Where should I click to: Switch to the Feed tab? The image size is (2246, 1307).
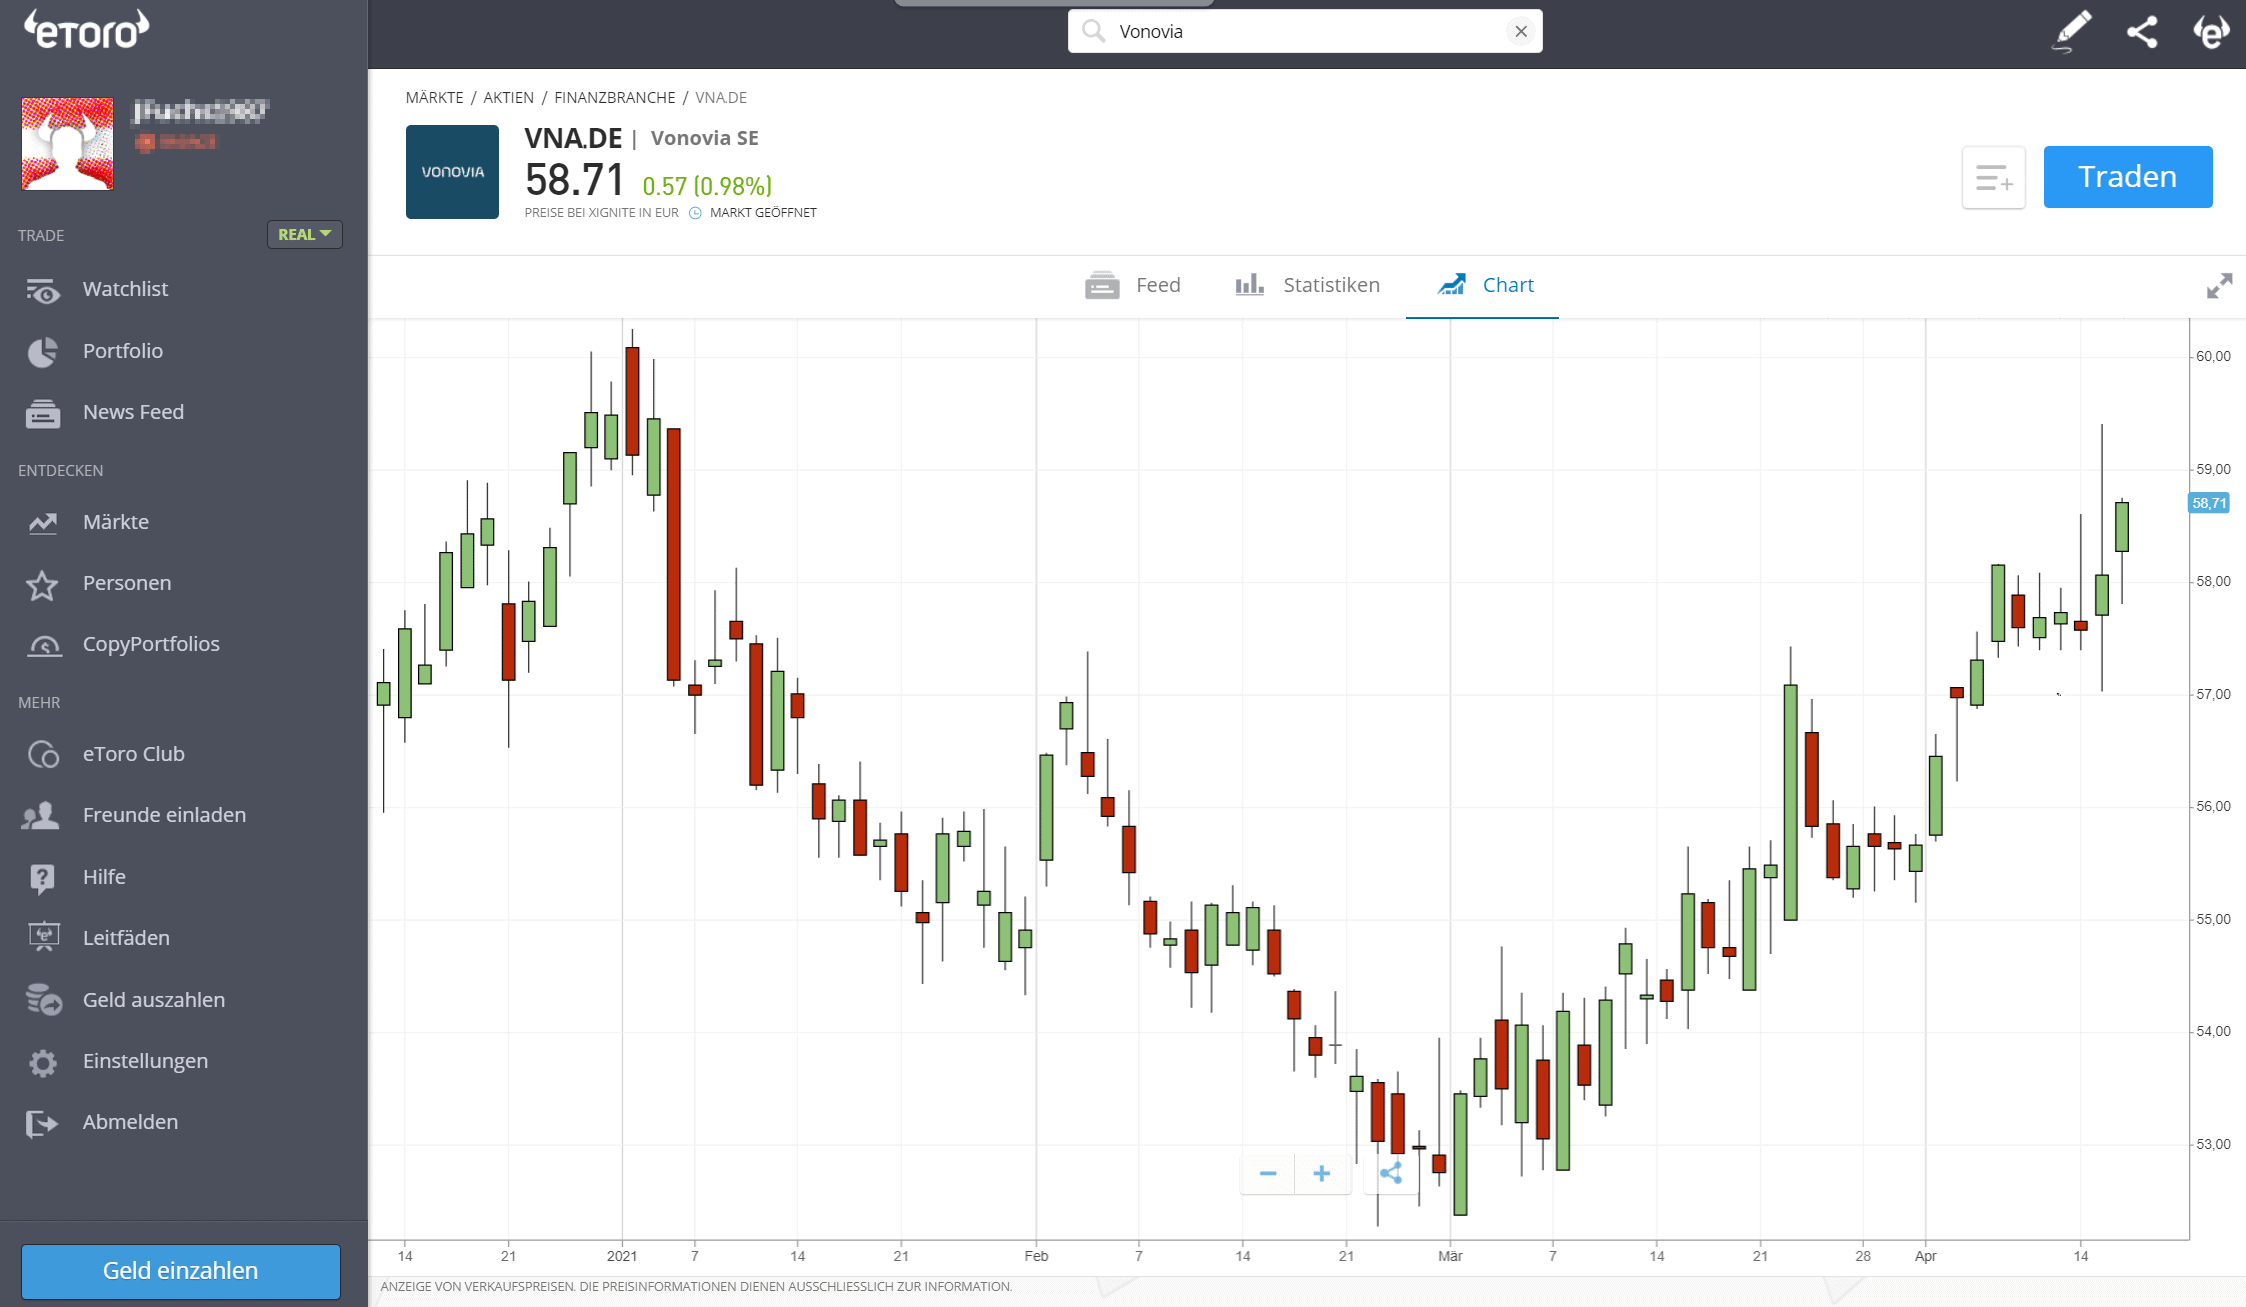(1133, 285)
